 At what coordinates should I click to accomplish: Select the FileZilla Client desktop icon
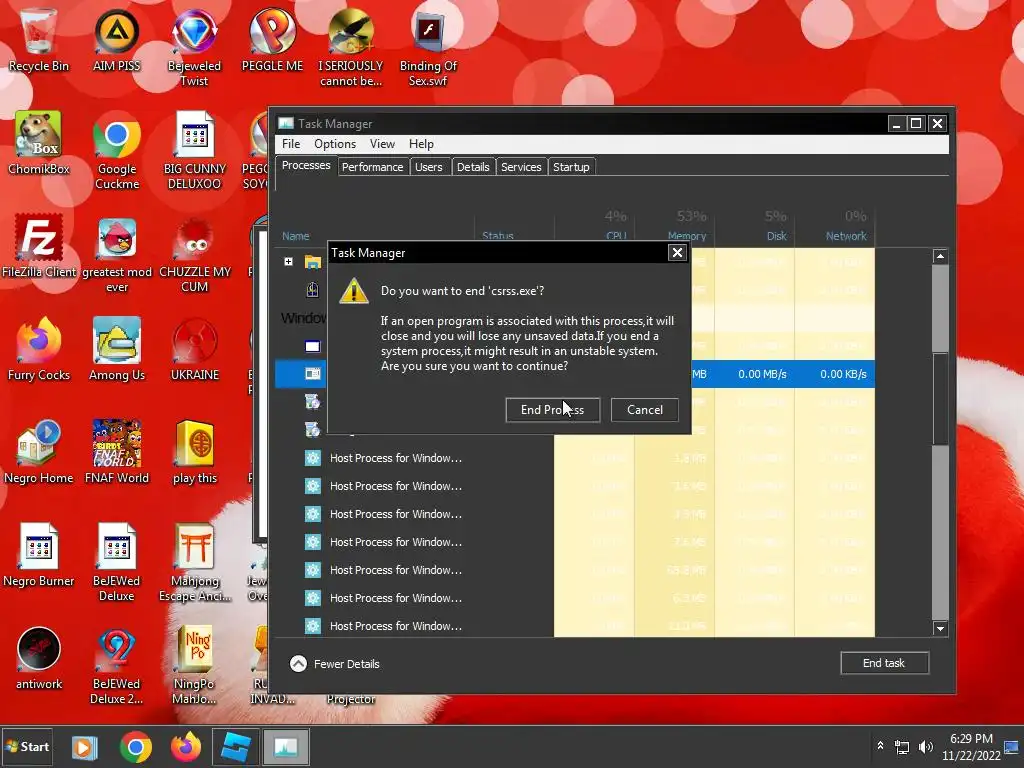click(x=39, y=246)
